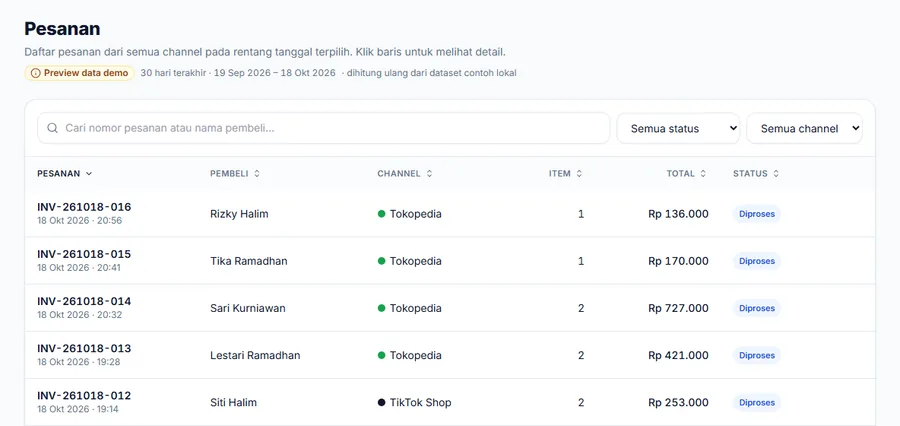Open the Semua status dropdown
Image resolution: width=900 pixels, height=426 pixels.
pos(678,128)
